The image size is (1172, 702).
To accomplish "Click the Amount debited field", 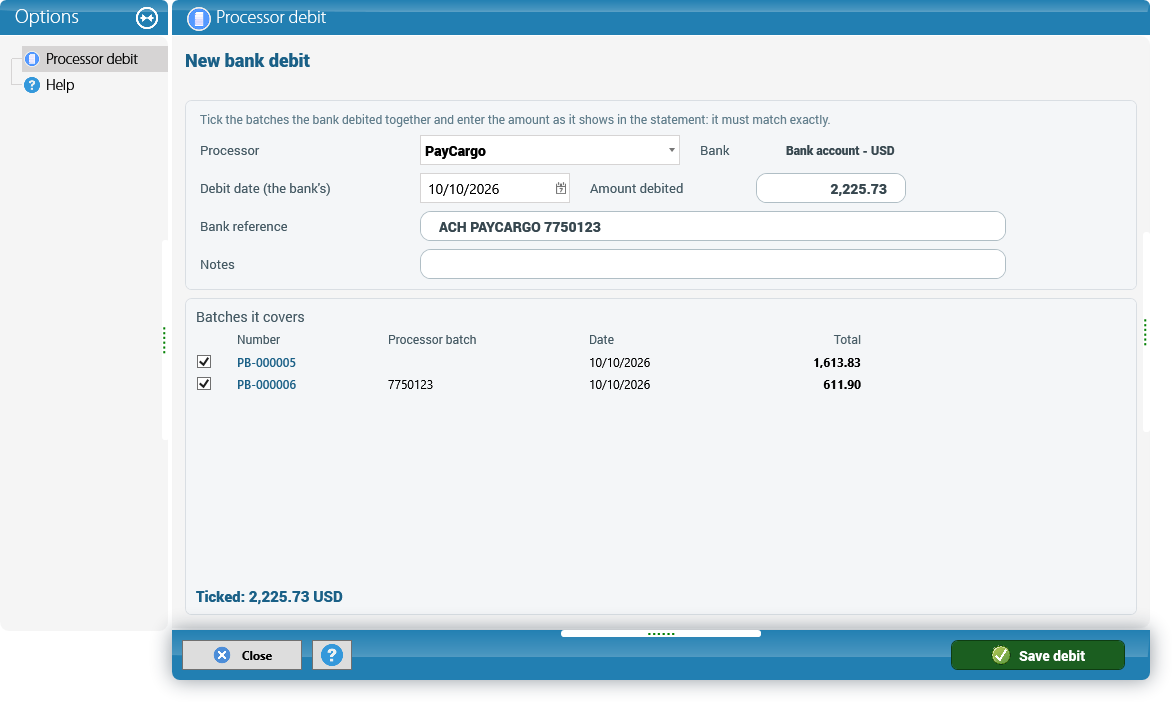I will 830,188.
